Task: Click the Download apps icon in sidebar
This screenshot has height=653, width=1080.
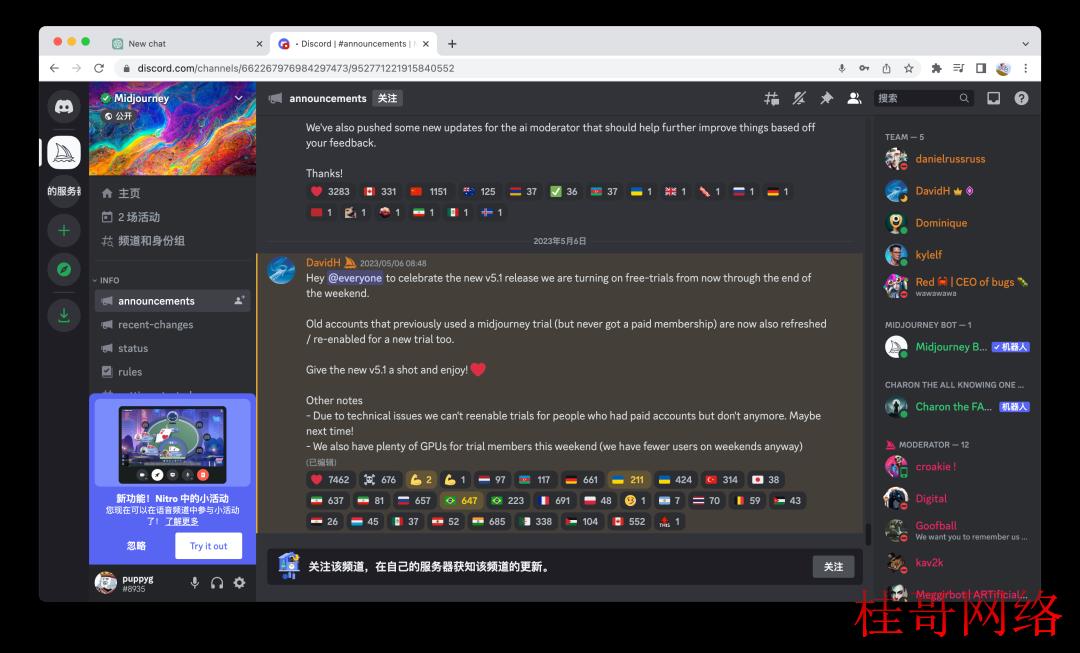Action: pyautogui.click(x=64, y=315)
